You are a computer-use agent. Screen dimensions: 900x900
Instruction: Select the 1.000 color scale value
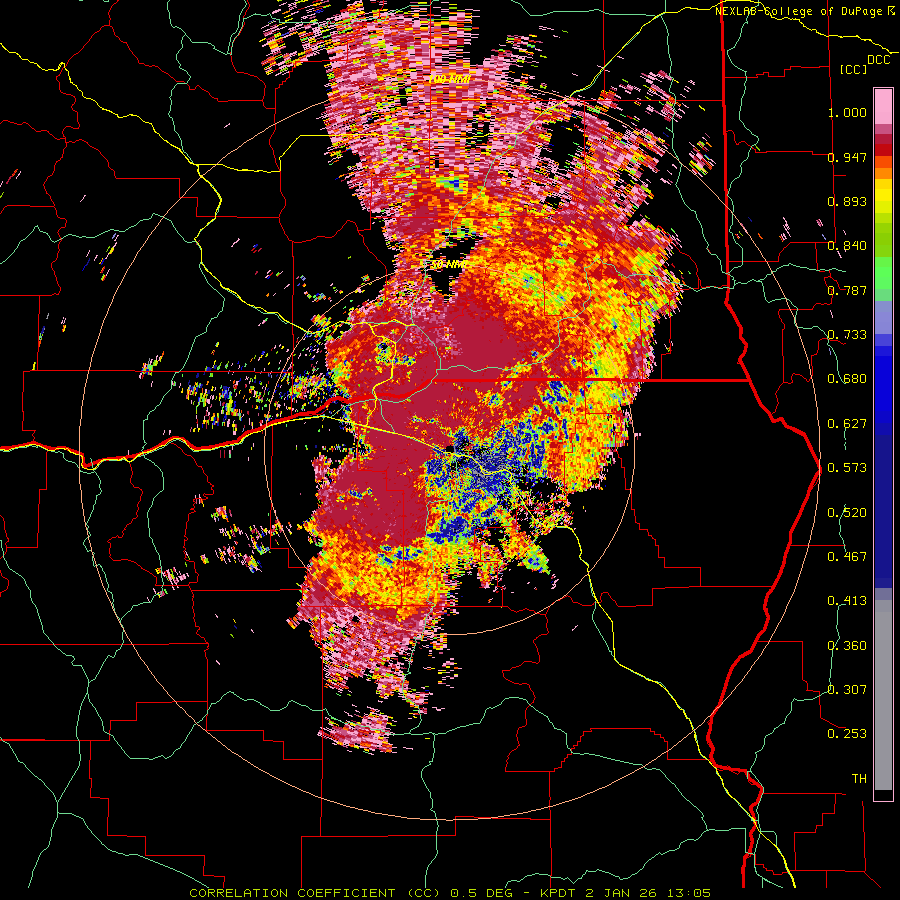[x=847, y=112]
